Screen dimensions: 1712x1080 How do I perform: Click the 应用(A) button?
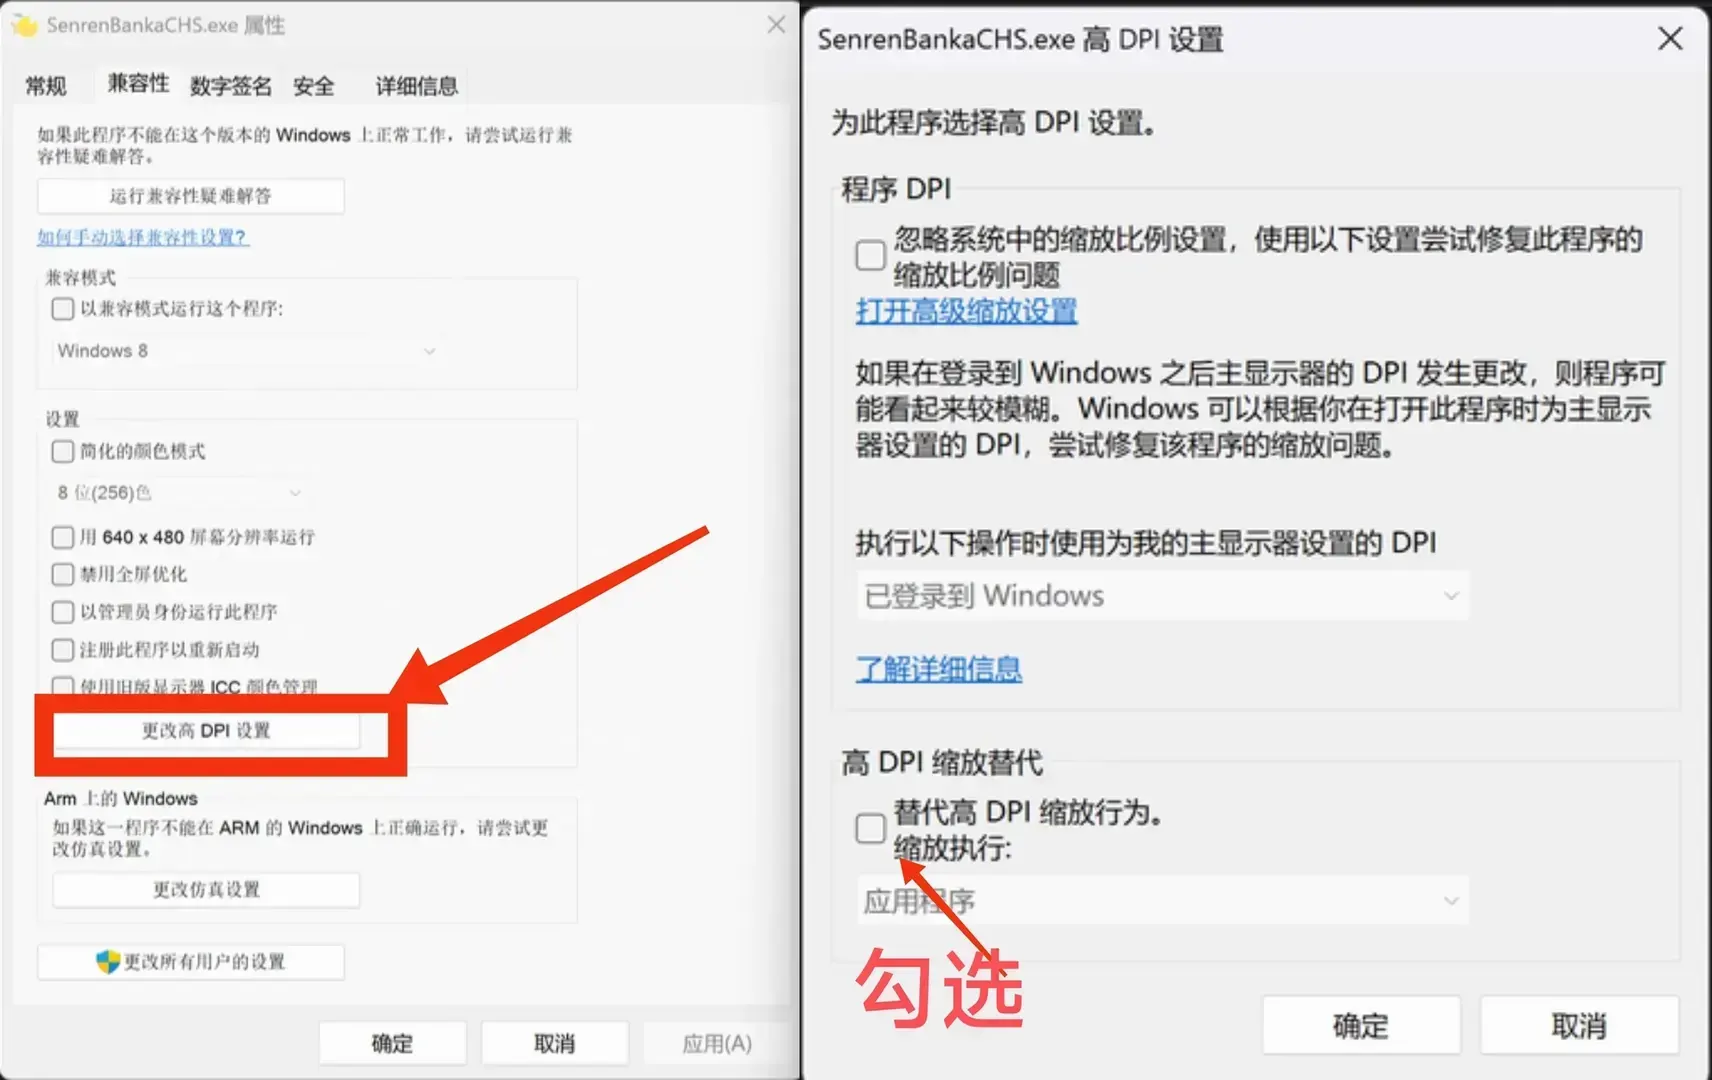(716, 1043)
